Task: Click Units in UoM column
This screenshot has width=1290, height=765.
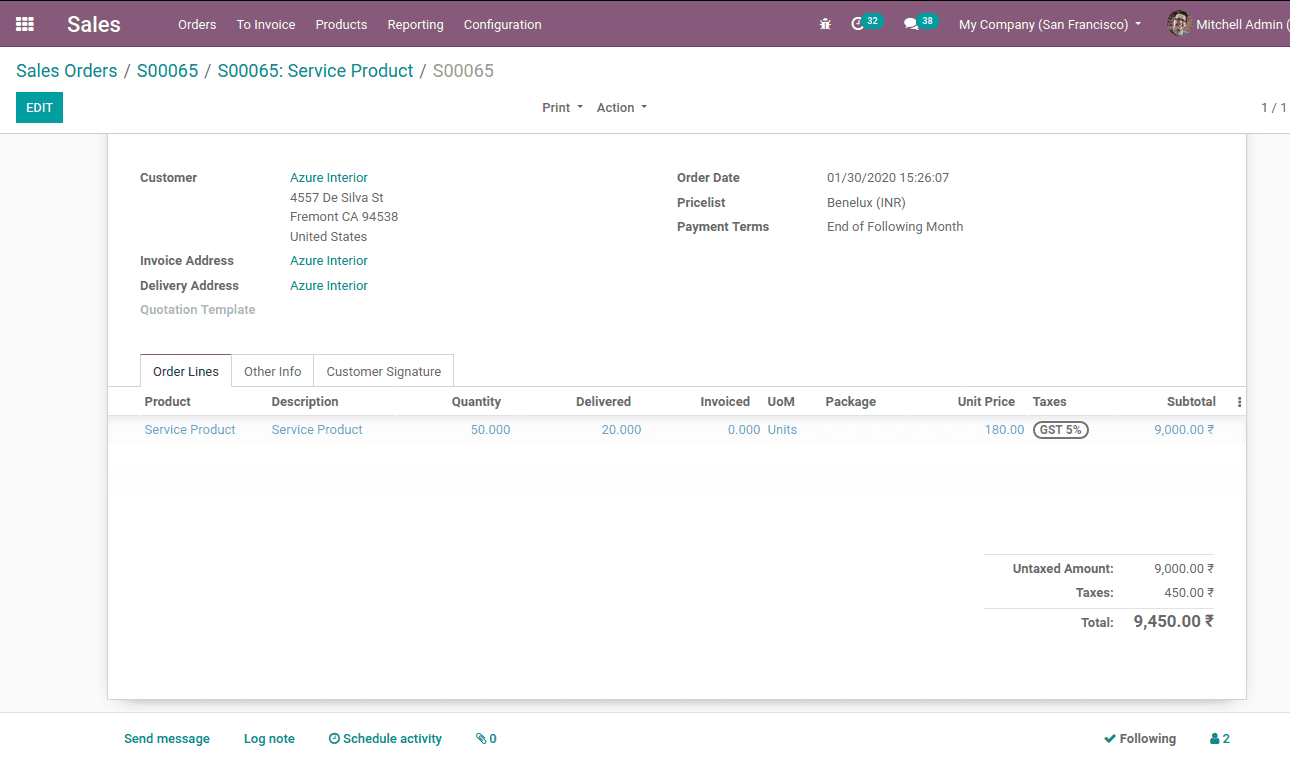Action: pyautogui.click(x=782, y=430)
